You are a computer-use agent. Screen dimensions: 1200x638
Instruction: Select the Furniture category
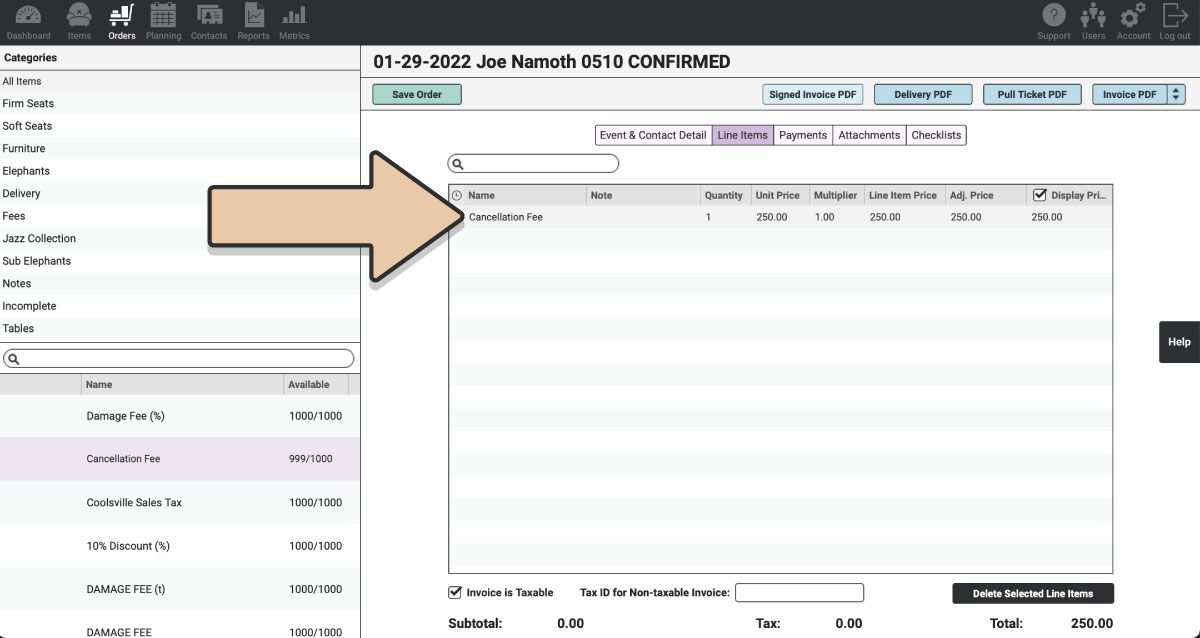point(180,148)
